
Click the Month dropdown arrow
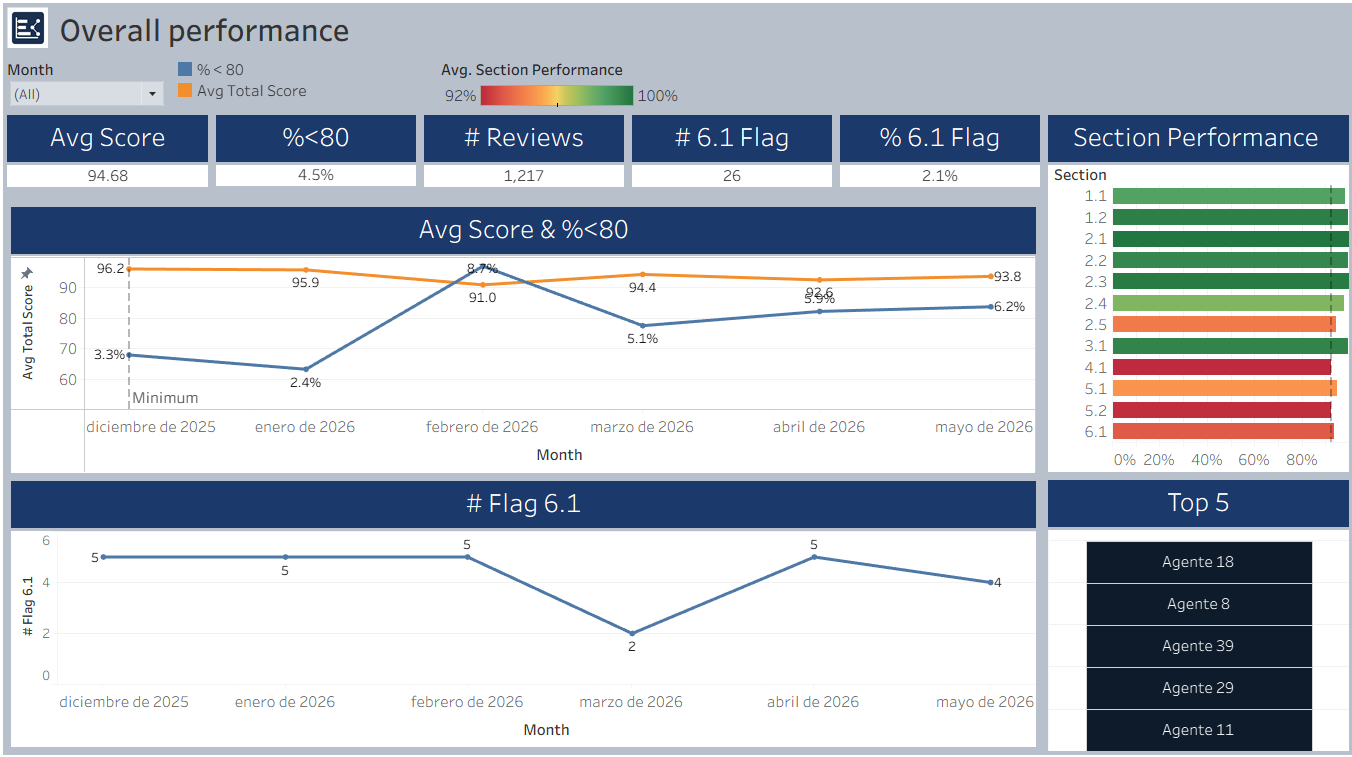pyautogui.click(x=153, y=94)
